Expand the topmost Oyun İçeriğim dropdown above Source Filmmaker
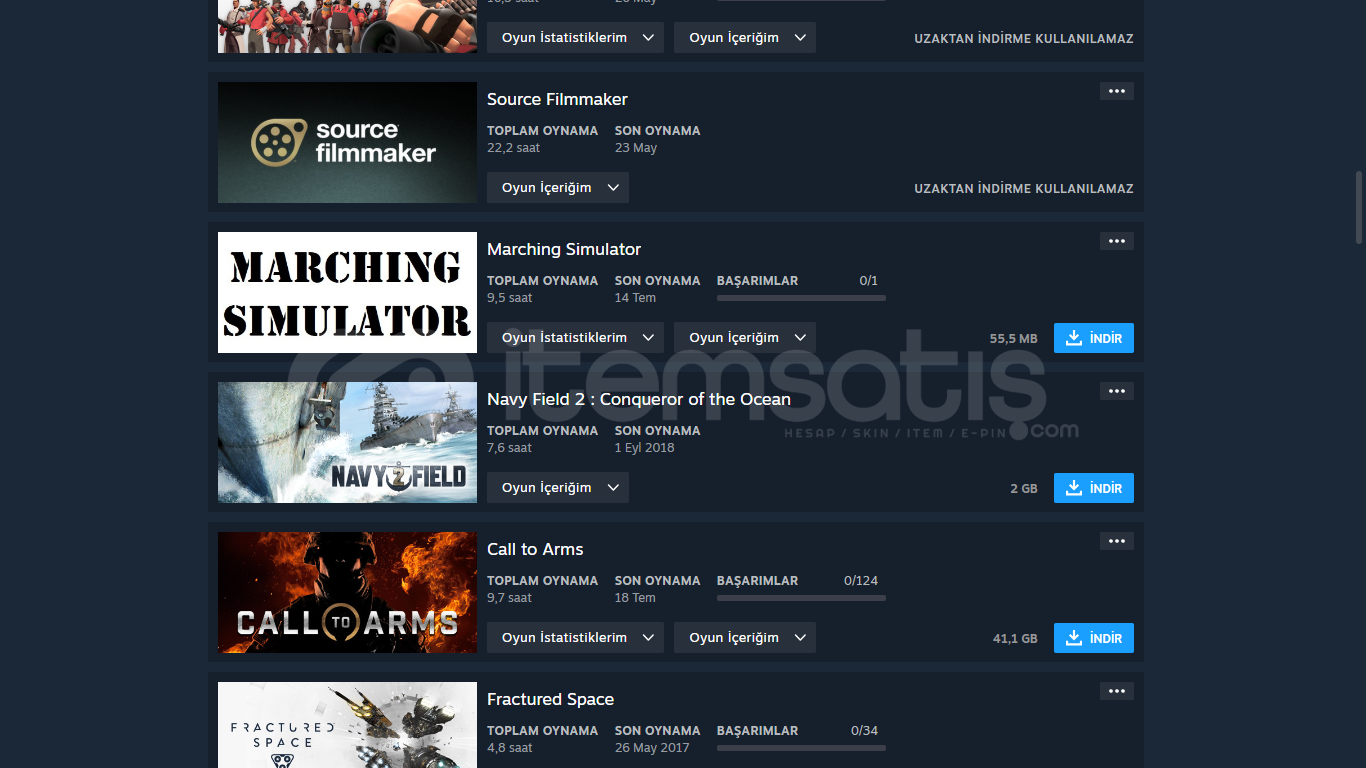Screen dimensions: 1366x768 745,38
